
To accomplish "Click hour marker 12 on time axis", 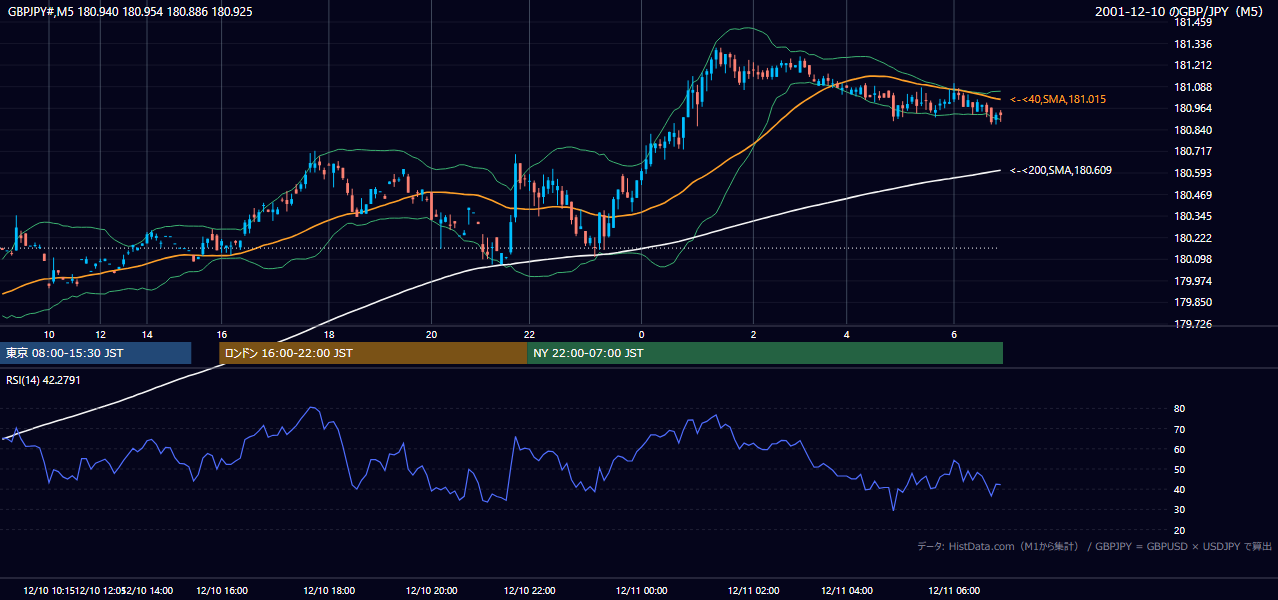I will [x=100, y=335].
